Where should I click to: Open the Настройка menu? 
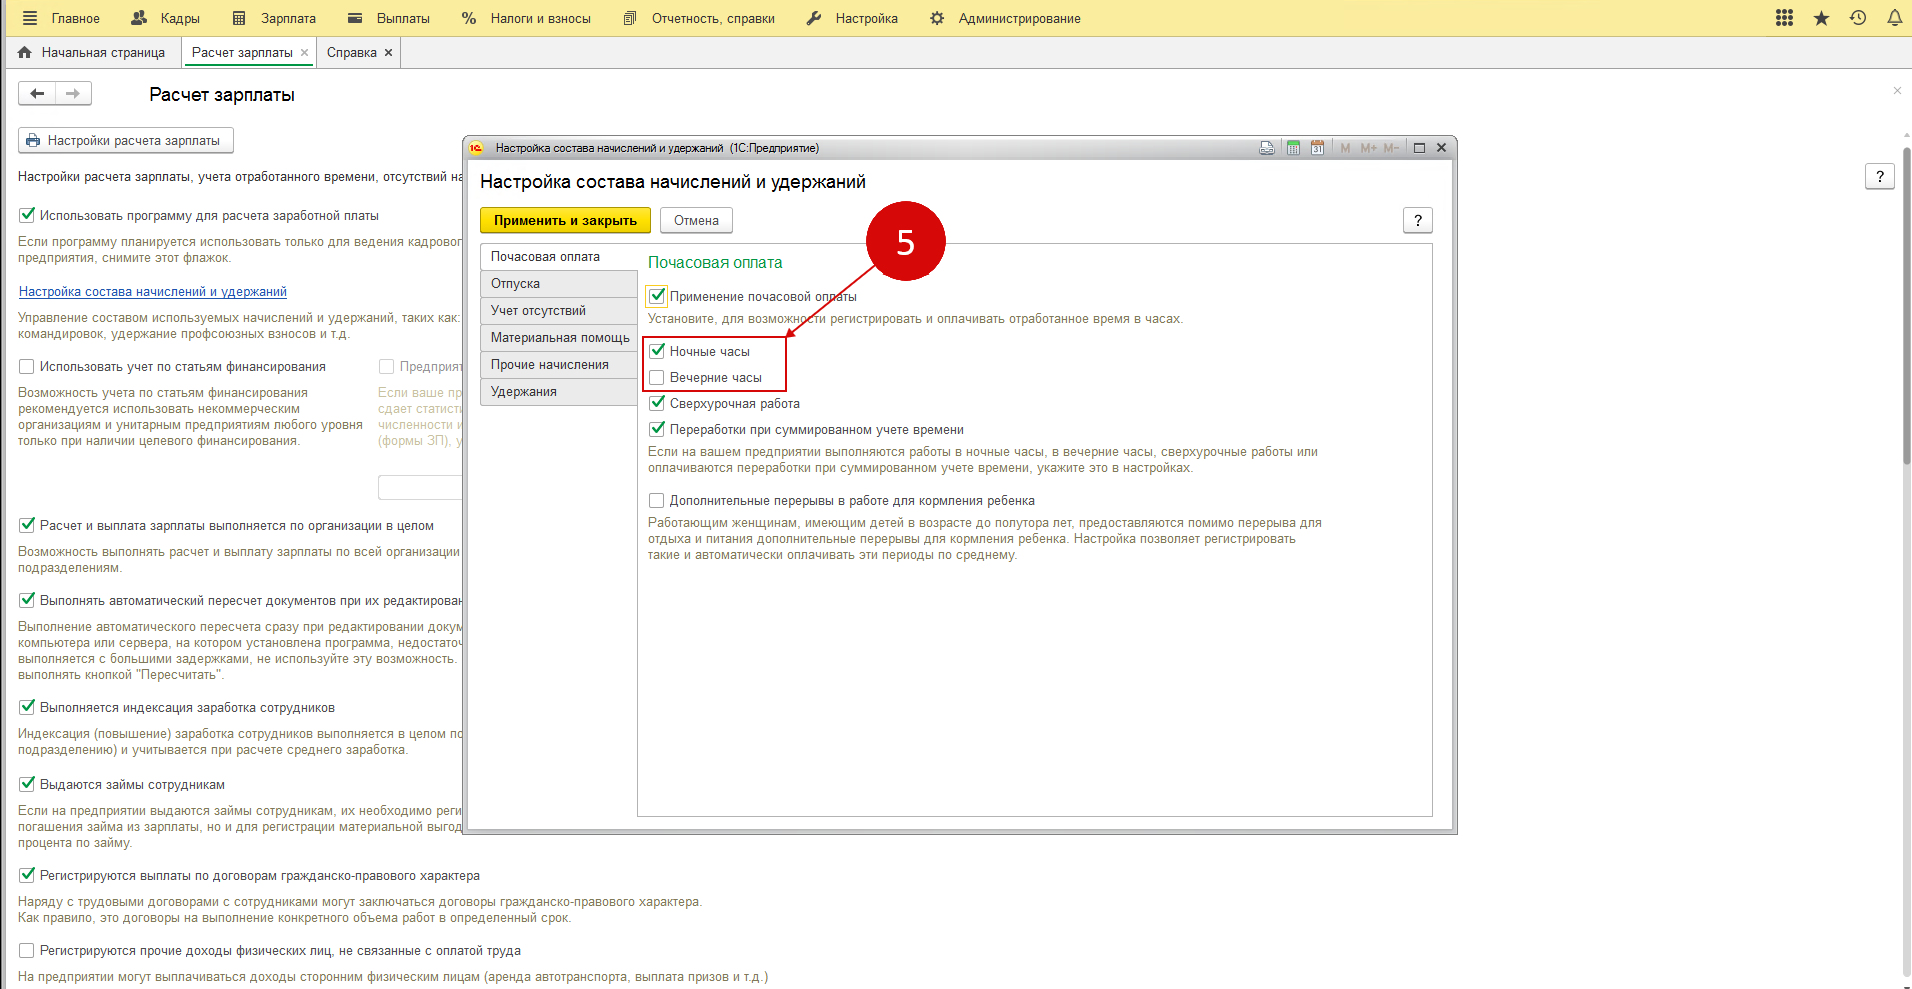(x=852, y=18)
